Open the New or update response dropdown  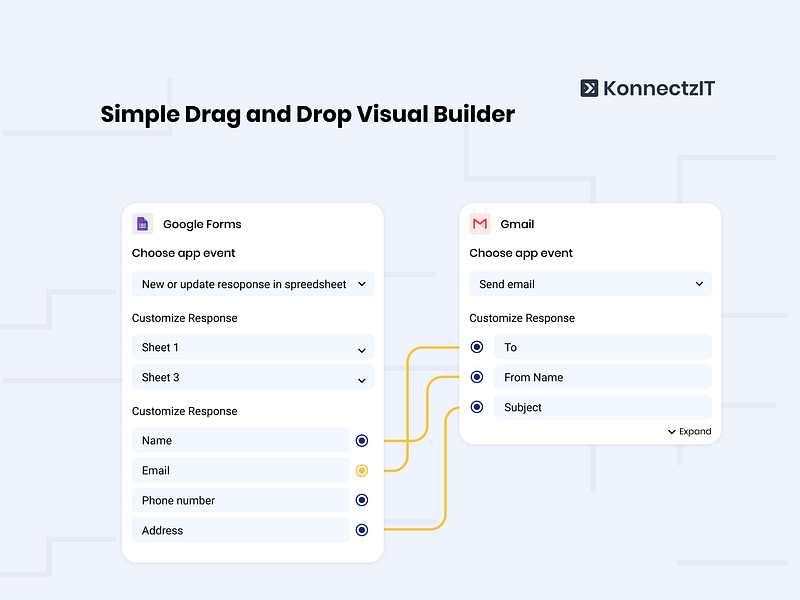[253, 284]
